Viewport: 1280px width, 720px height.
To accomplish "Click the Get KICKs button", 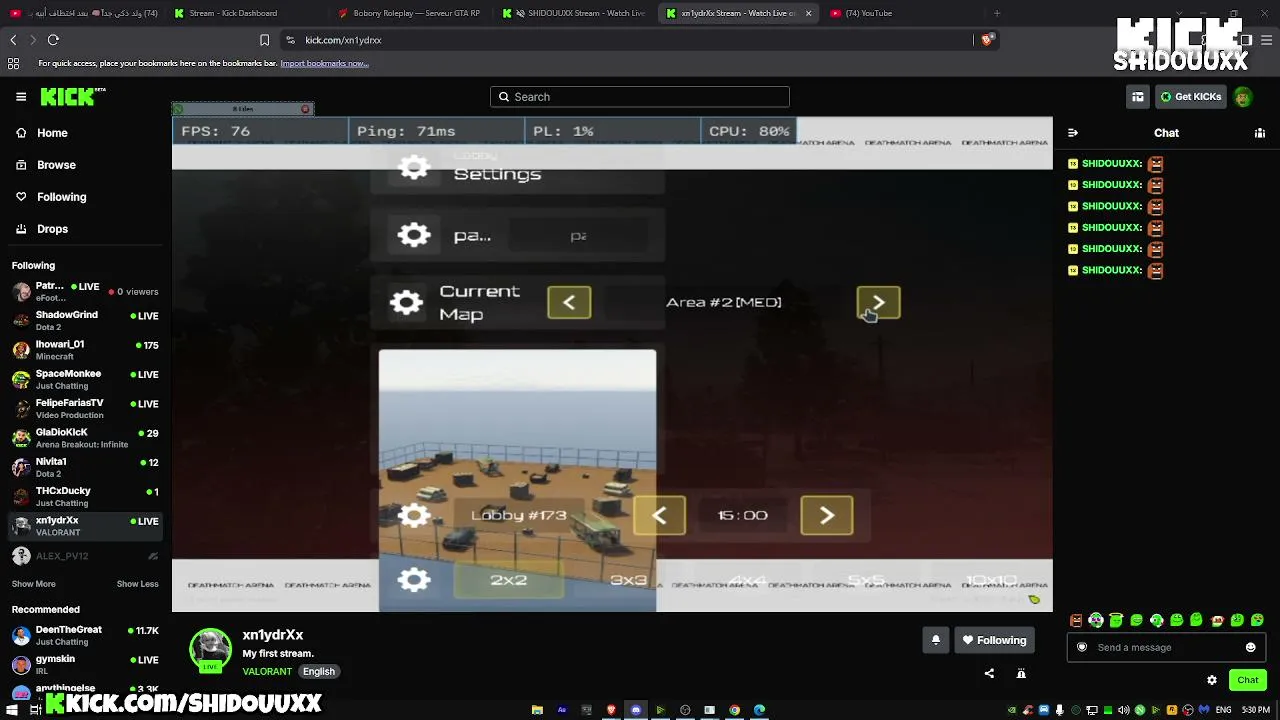I will 1190,97.
